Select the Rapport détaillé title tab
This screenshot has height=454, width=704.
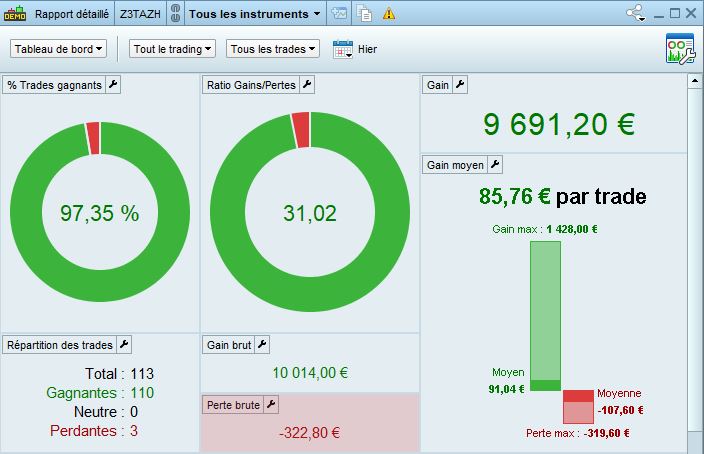click(72, 14)
